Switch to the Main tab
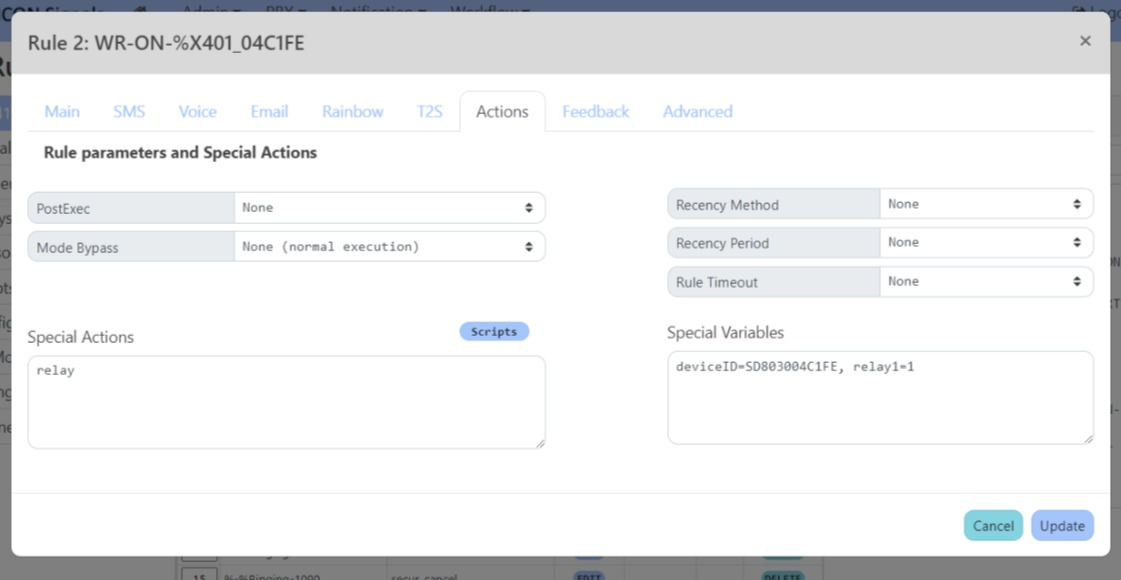The height and width of the screenshot is (580, 1121). [62, 112]
